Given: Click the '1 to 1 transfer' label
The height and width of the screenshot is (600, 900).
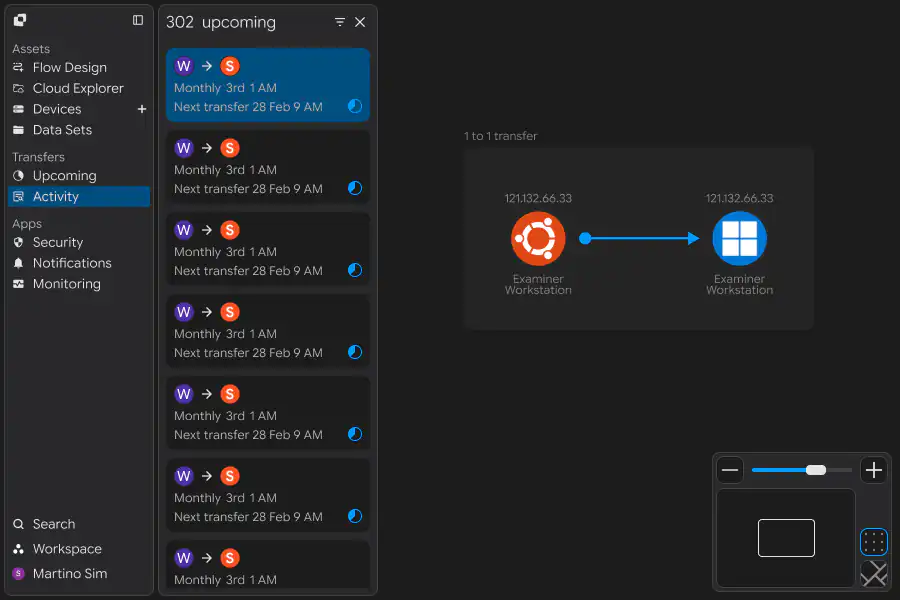Looking at the screenshot, I should click(501, 136).
